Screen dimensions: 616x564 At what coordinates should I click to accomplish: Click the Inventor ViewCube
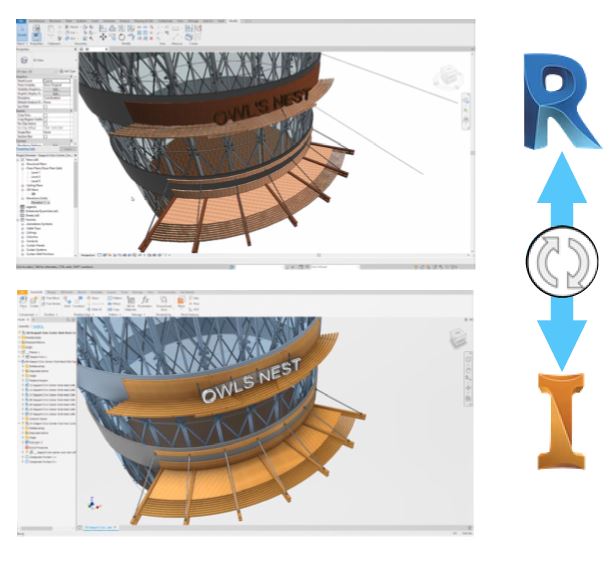pyautogui.click(x=458, y=339)
